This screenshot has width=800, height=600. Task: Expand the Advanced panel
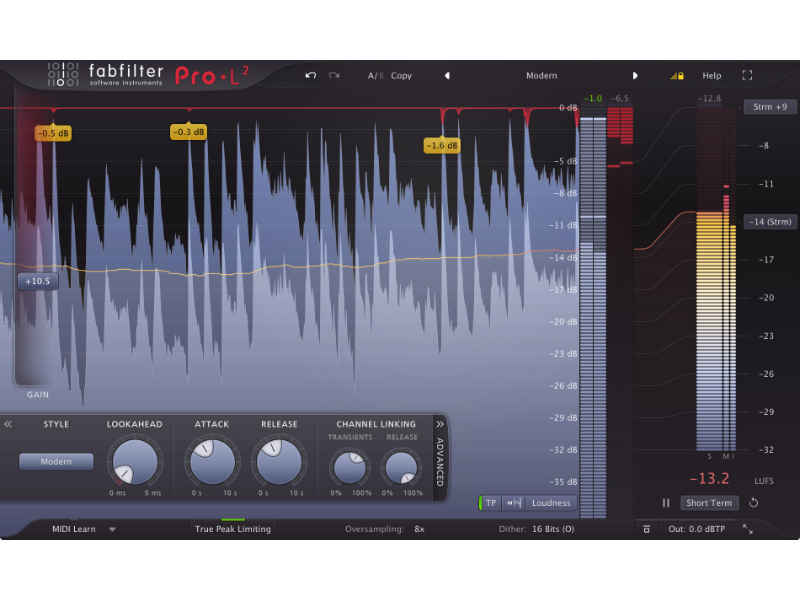coord(440,455)
